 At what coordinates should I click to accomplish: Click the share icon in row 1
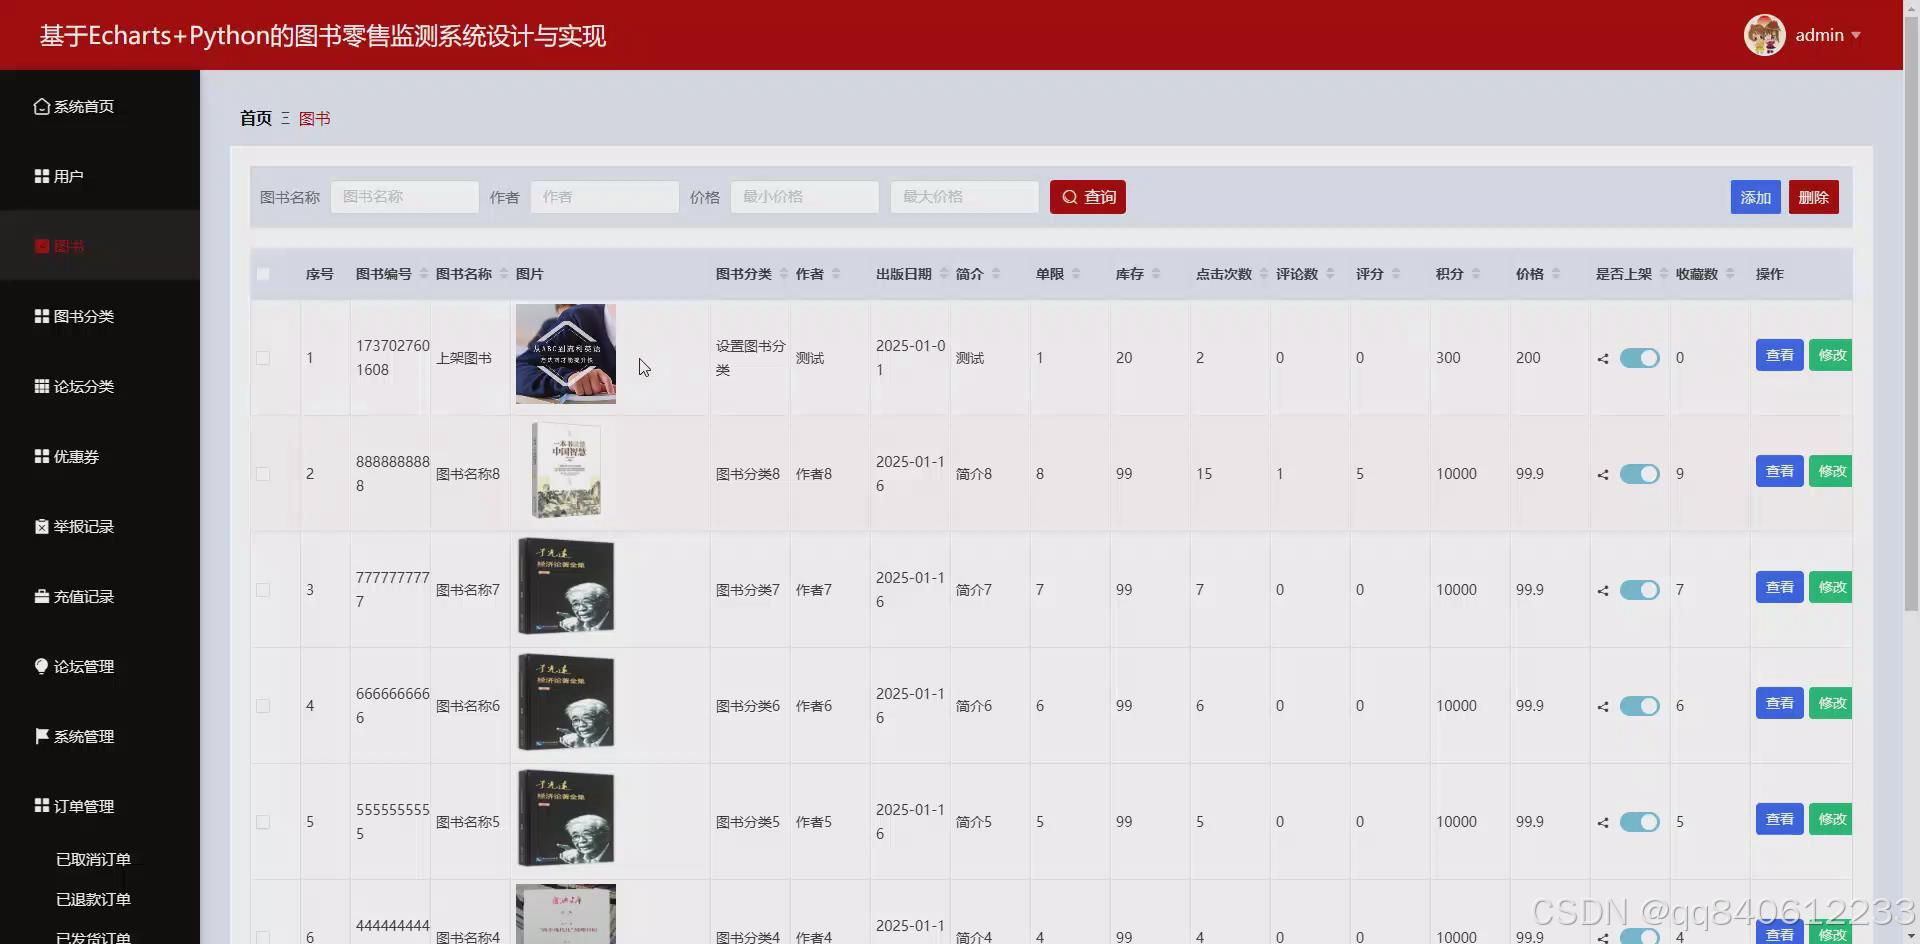coord(1603,358)
